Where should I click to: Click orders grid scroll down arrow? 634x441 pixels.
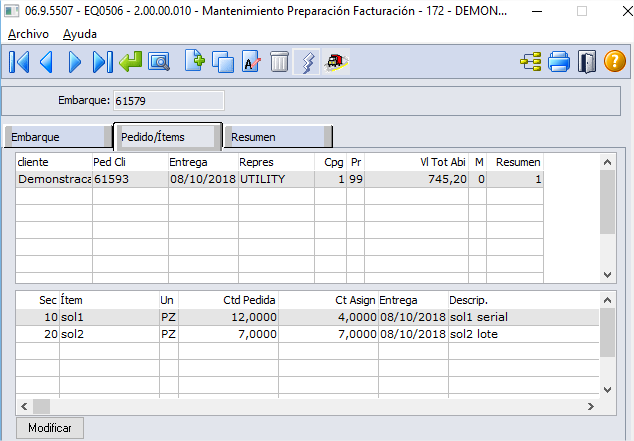click(x=607, y=275)
